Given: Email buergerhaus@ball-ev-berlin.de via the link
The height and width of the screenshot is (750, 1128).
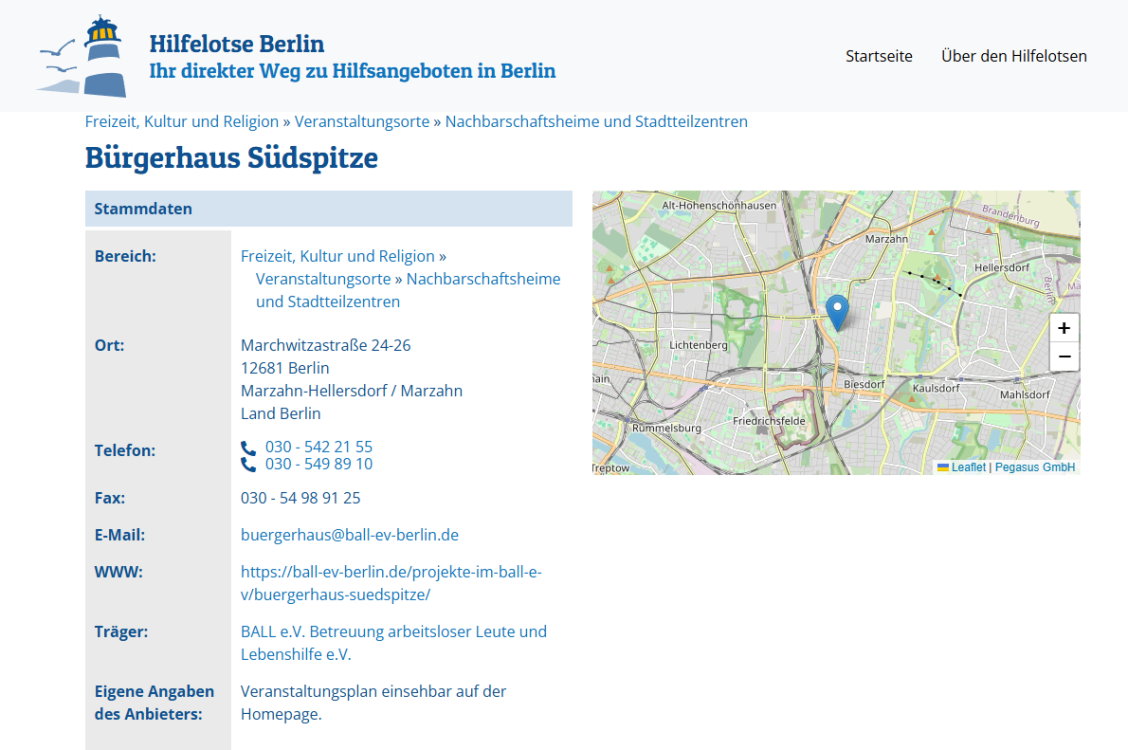Looking at the screenshot, I should 349,534.
